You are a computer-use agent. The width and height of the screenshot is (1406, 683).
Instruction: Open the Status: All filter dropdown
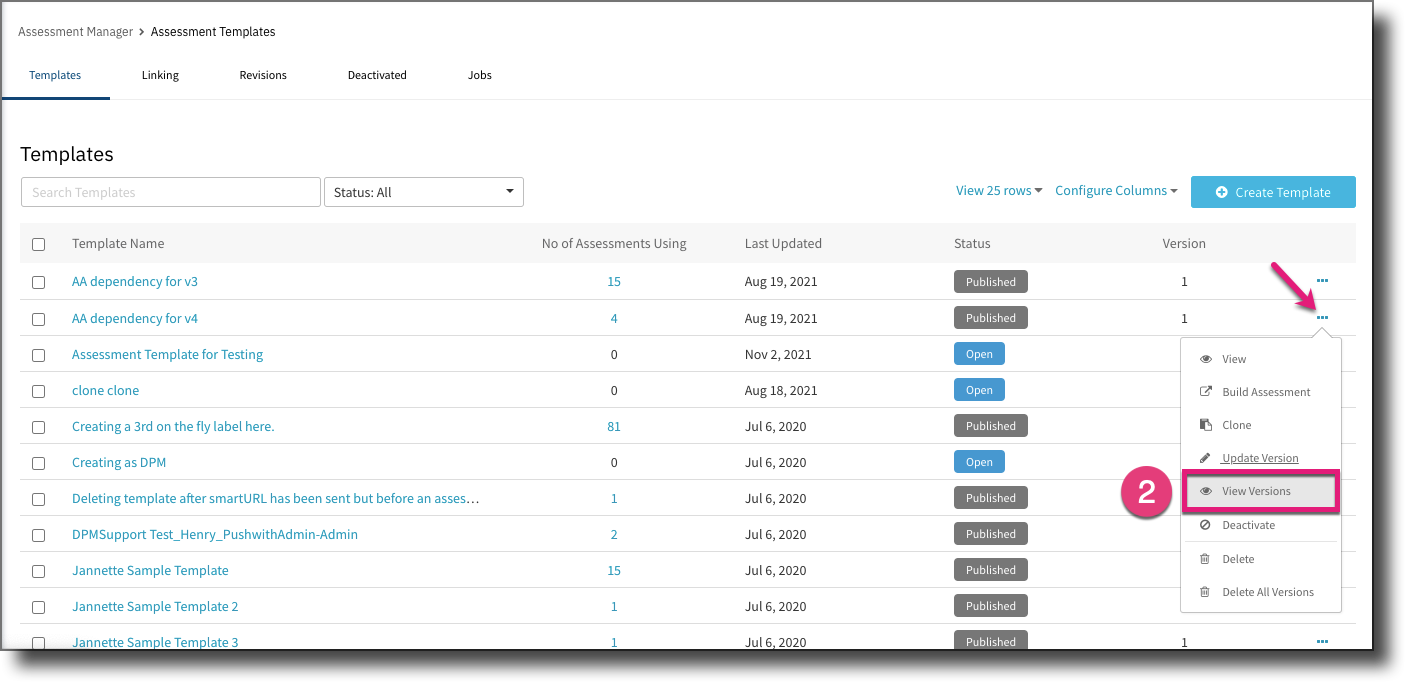[423, 191]
